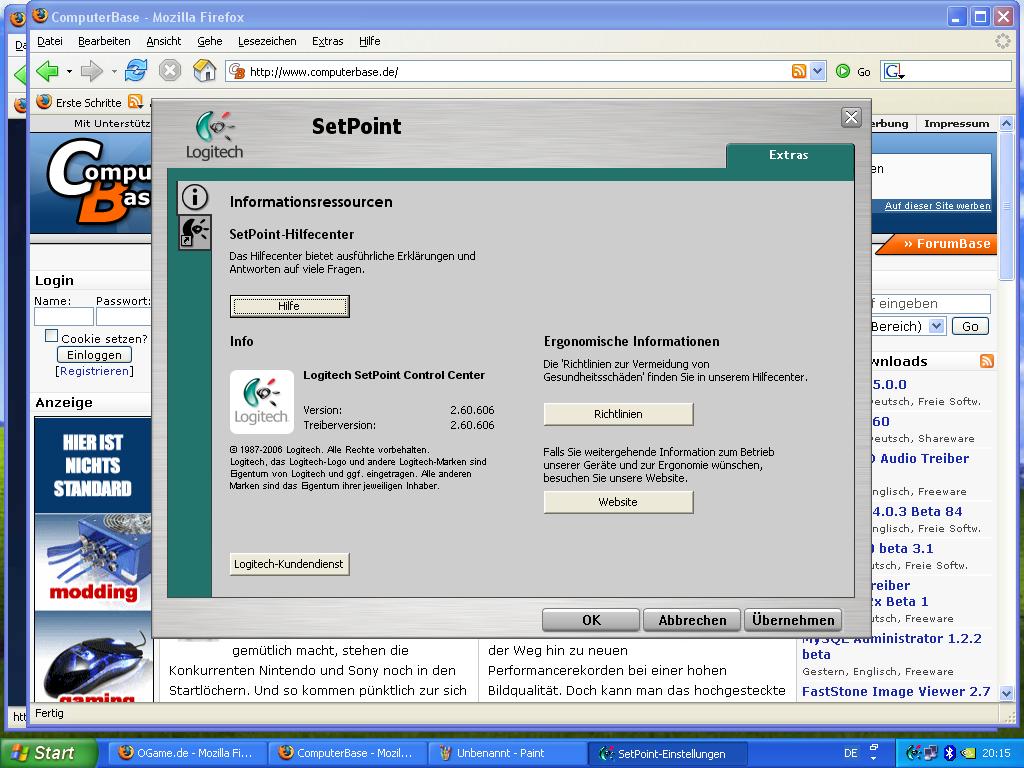Click the ComputerBase logo
Image resolution: width=1024 pixels, height=768 pixels.
click(98, 183)
